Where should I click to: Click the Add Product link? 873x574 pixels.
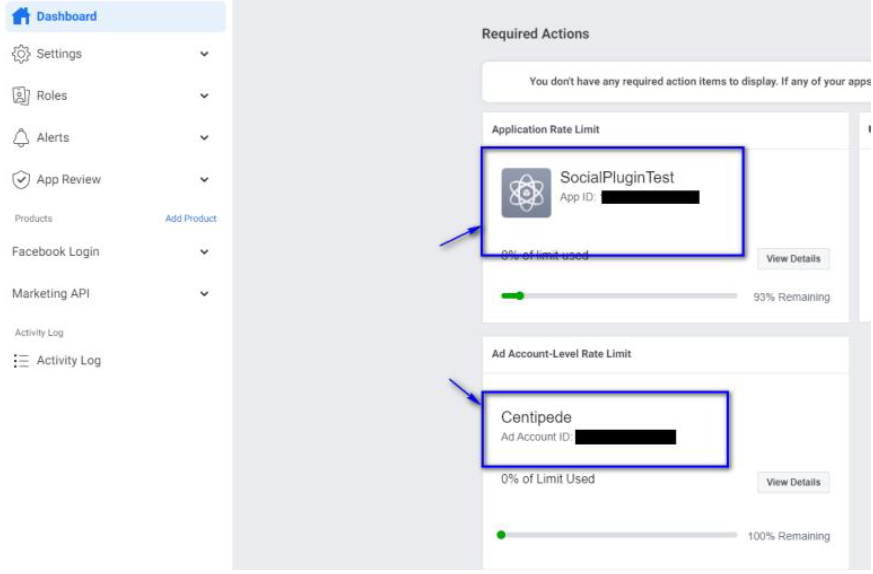(190, 219)
